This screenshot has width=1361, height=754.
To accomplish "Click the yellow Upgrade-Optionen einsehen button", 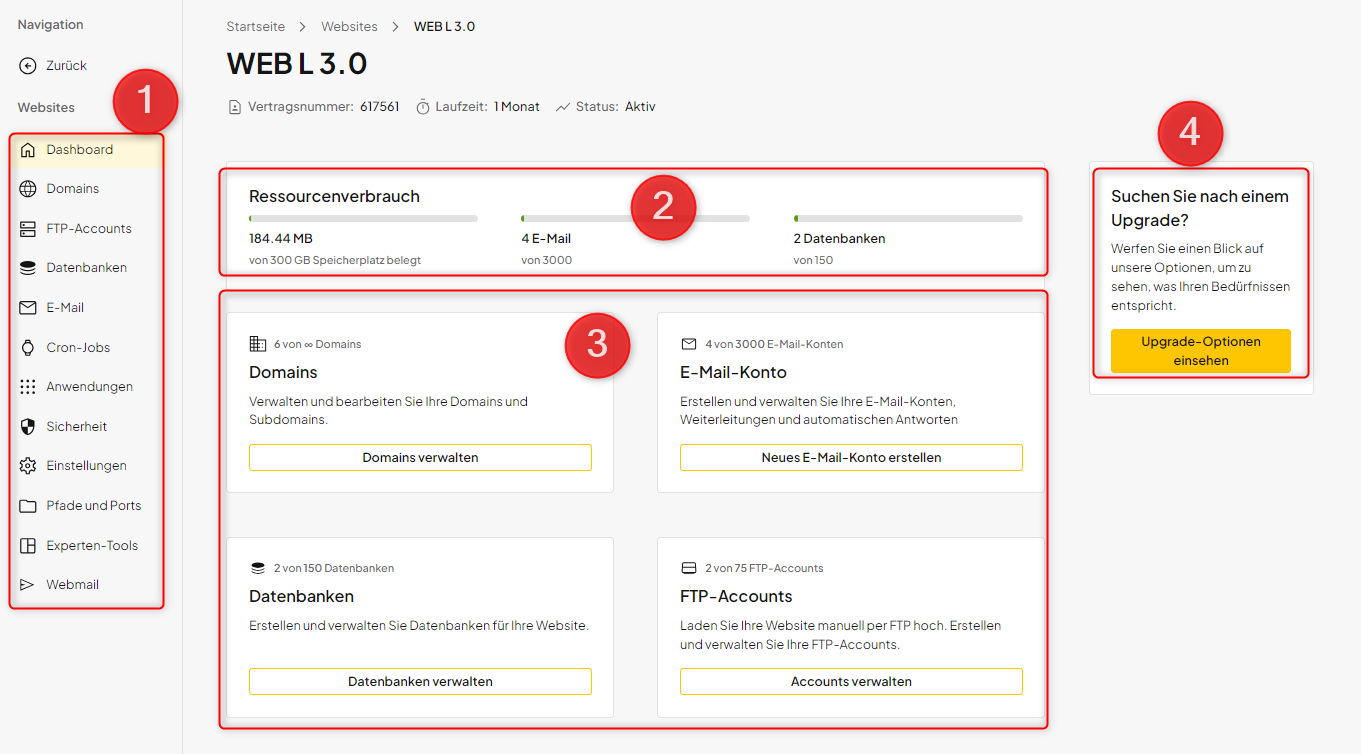I will click(x=1200, y=351).
